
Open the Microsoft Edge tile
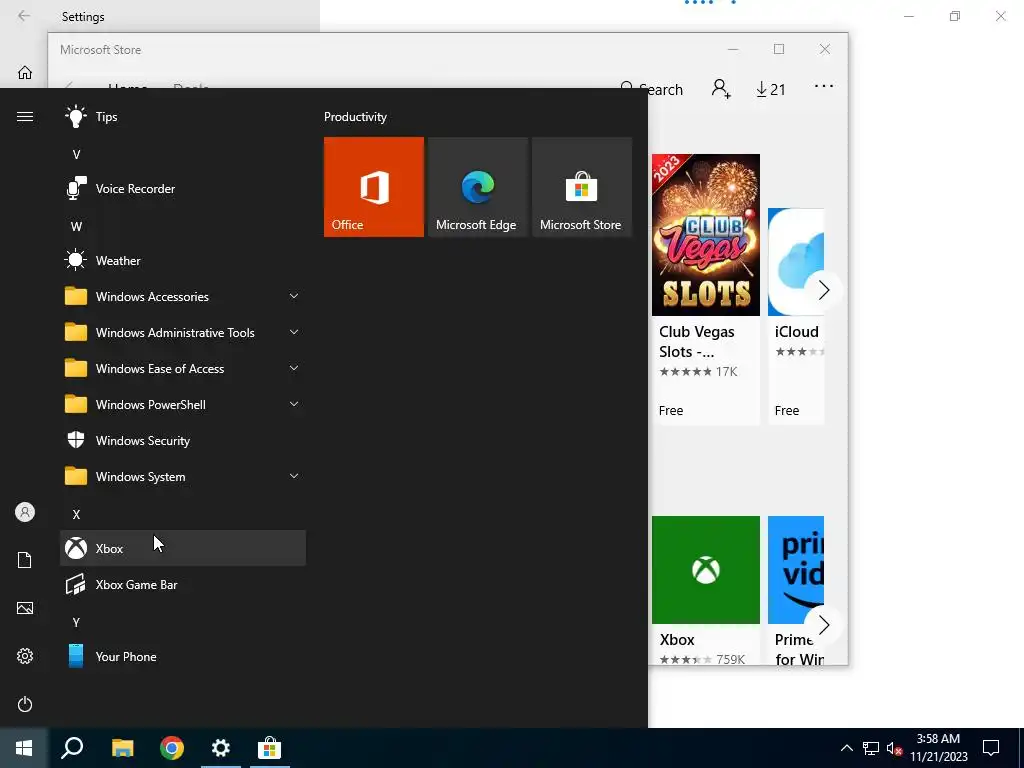477,187
